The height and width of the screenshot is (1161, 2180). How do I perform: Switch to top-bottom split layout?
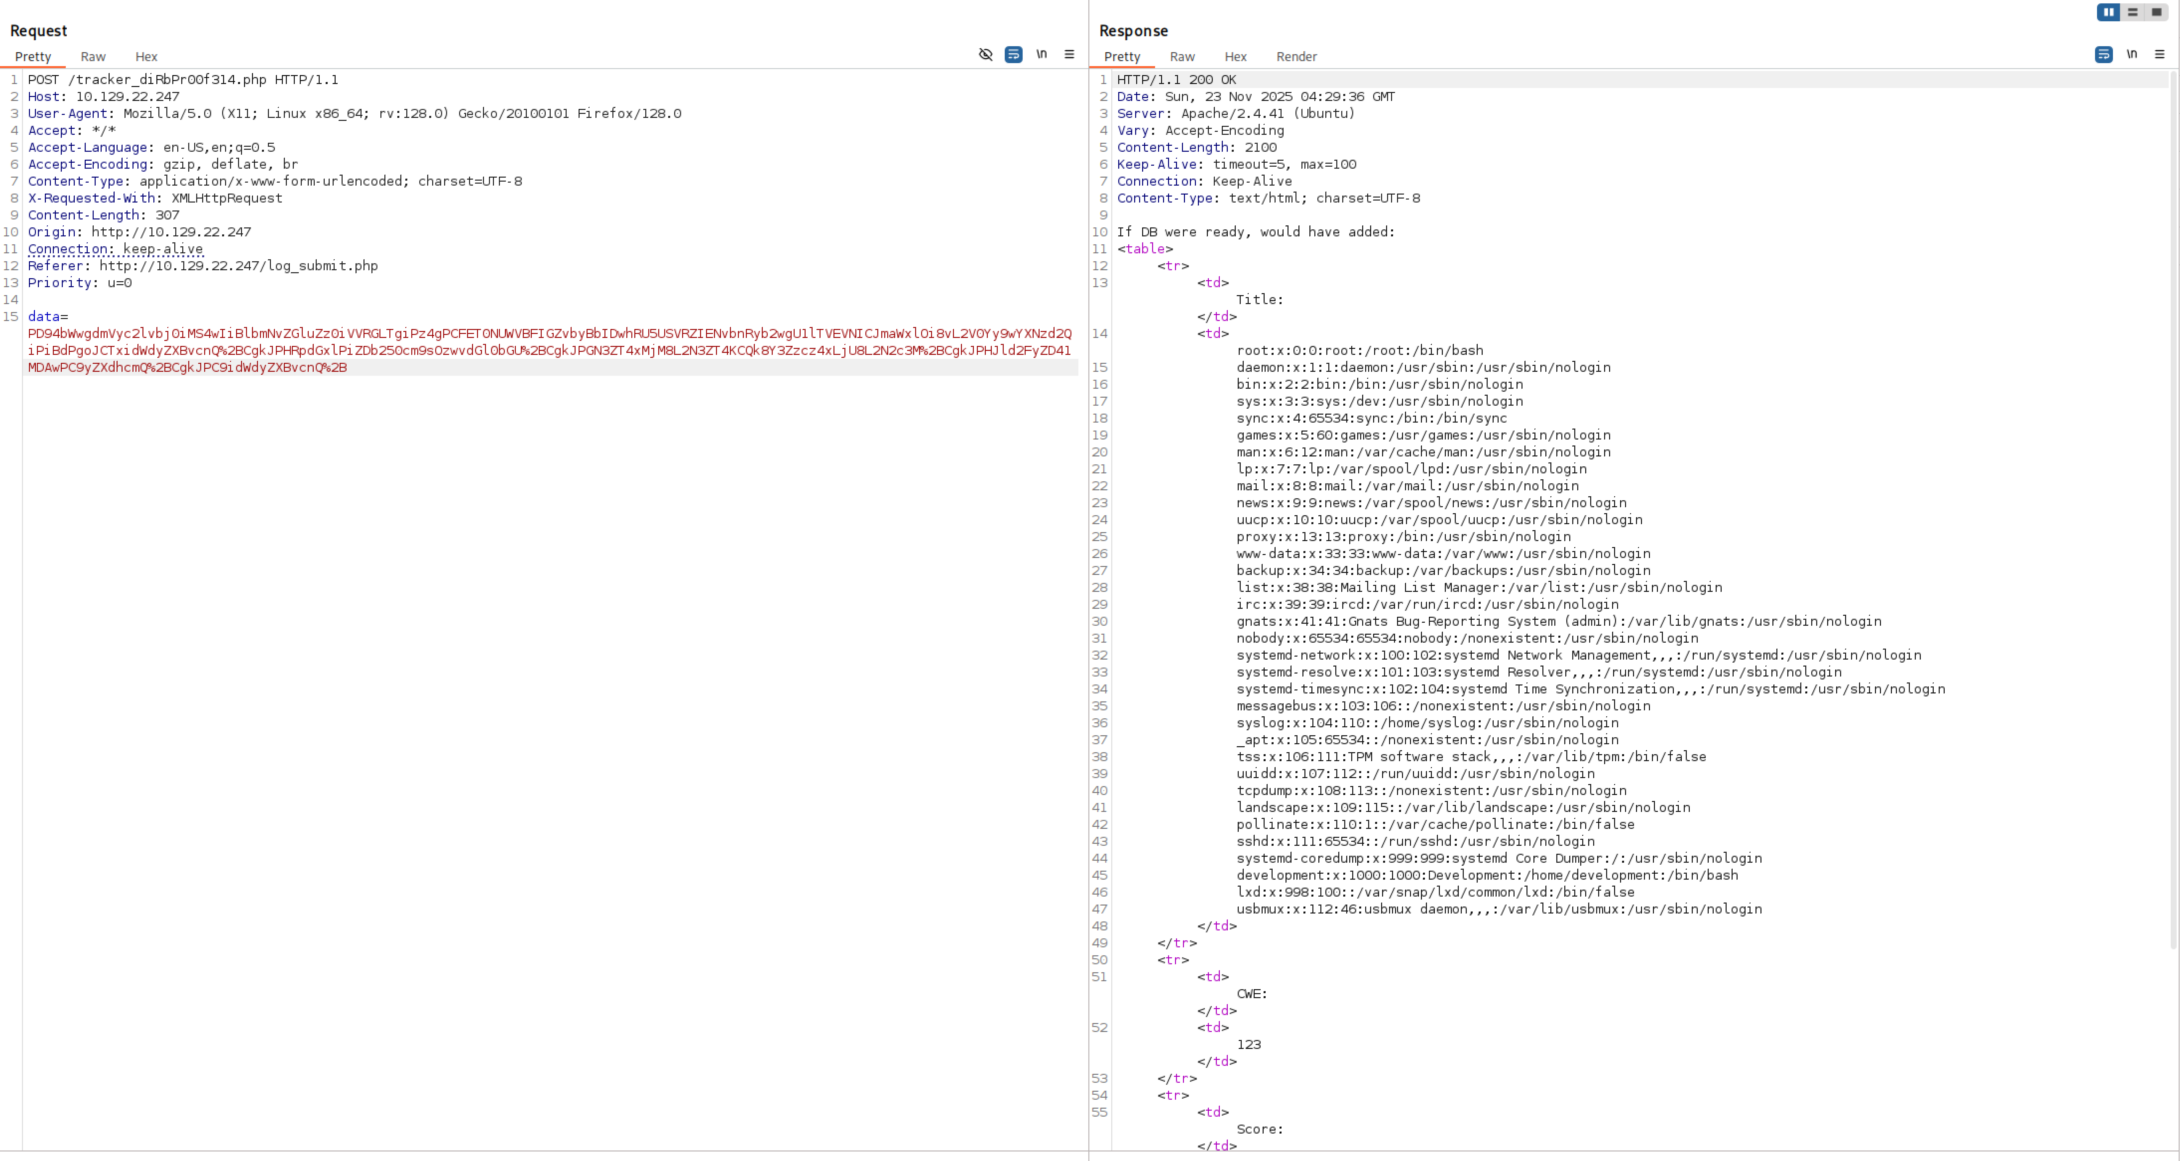point(2132,12)
